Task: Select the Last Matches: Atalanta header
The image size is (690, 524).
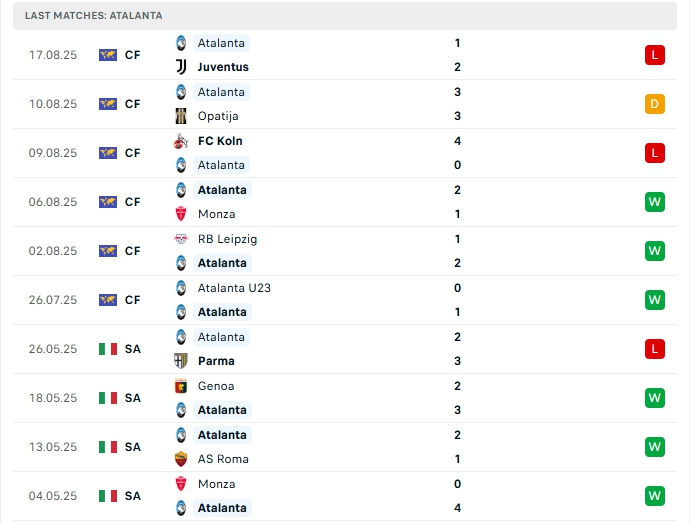Action: (94, 16)
